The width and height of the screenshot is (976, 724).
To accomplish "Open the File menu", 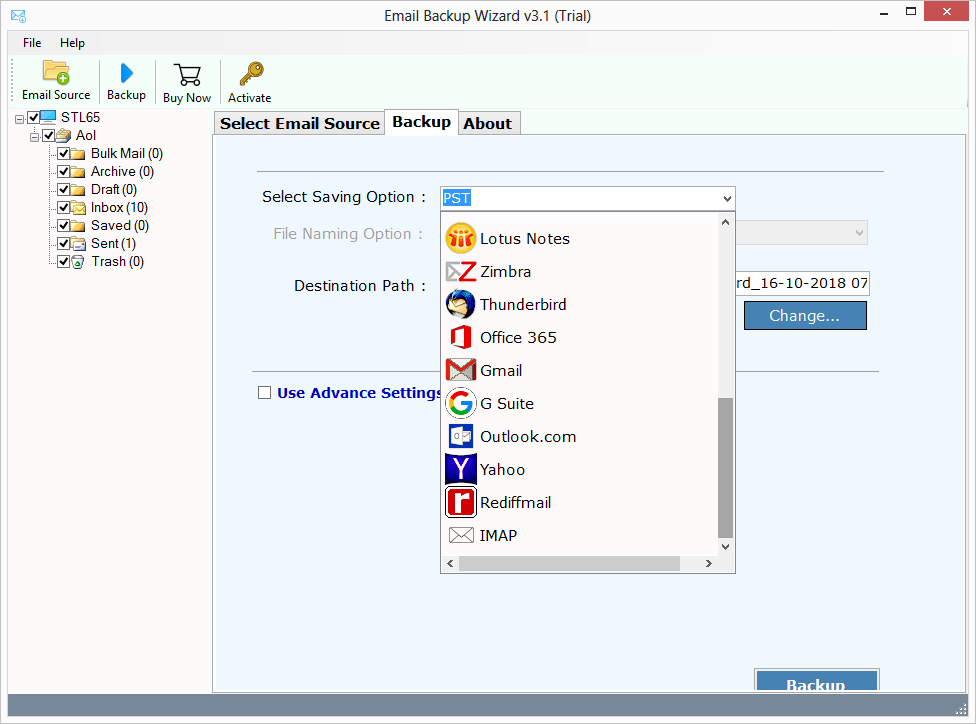I will coord(32,43).
